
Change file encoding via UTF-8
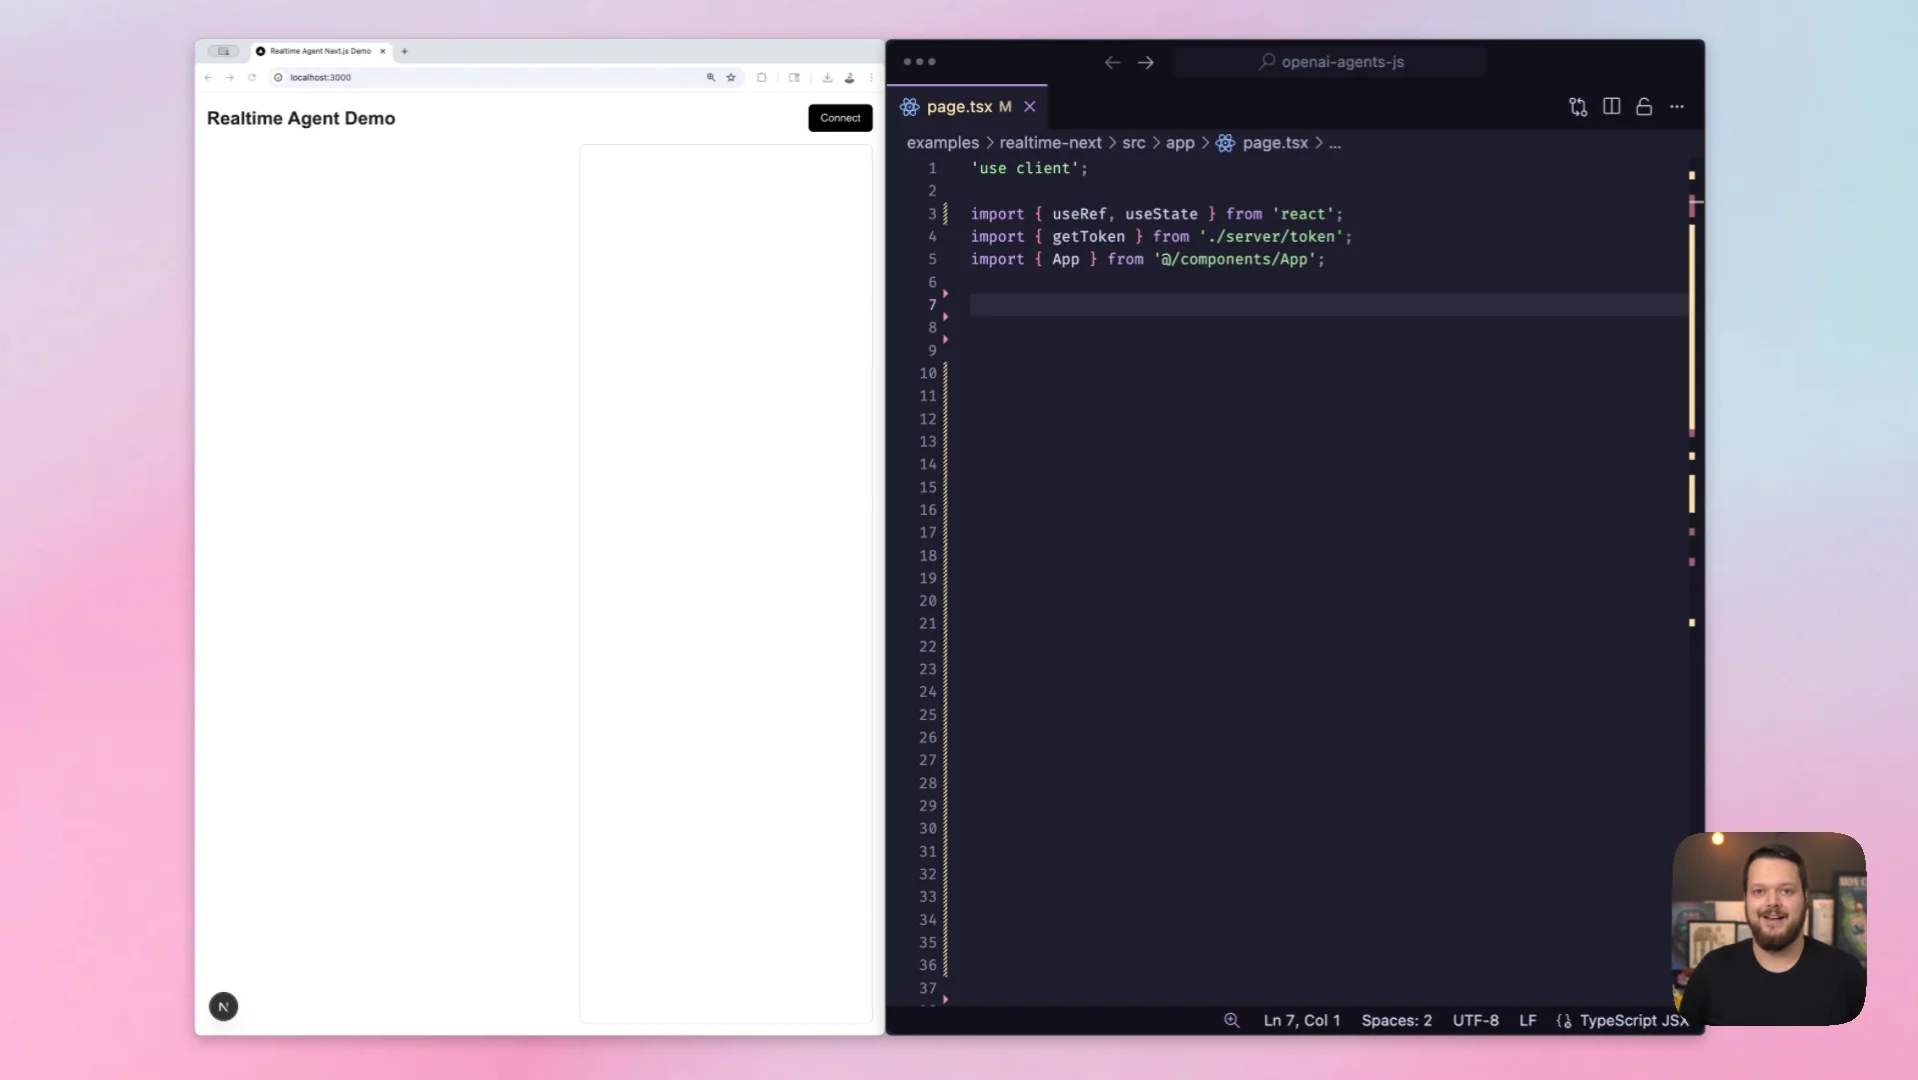(1475, 1021)
